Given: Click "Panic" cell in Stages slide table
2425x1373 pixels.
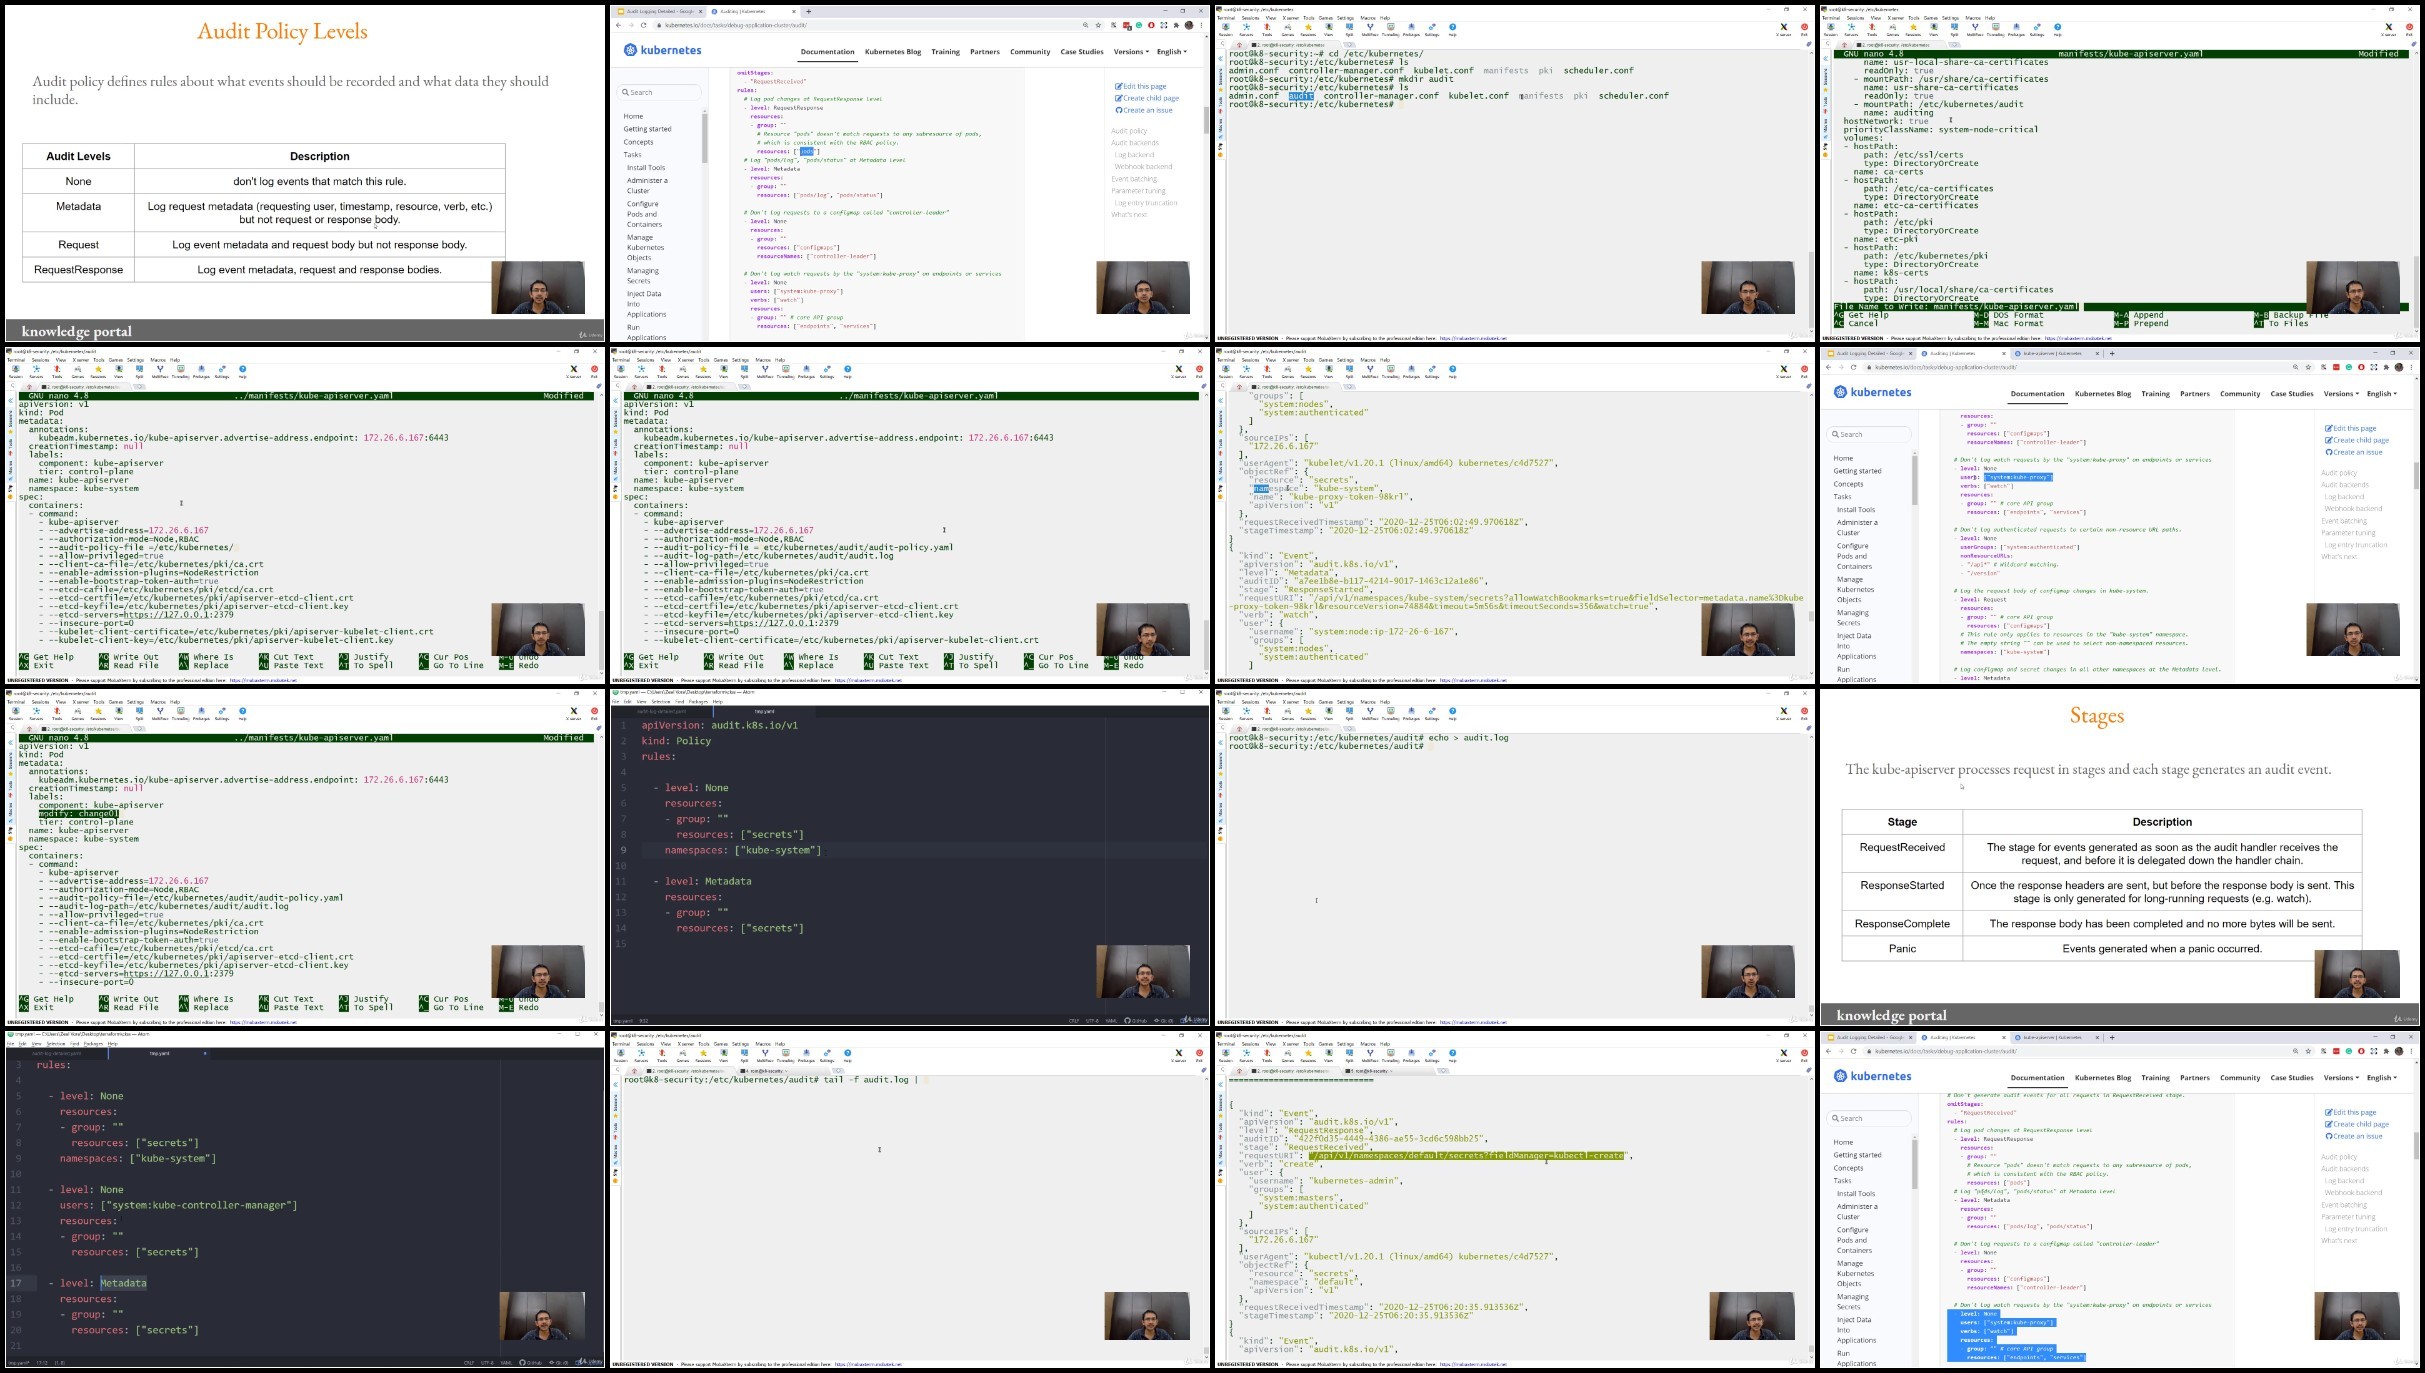Looking at the screenshot, I should click(1902, 949).
